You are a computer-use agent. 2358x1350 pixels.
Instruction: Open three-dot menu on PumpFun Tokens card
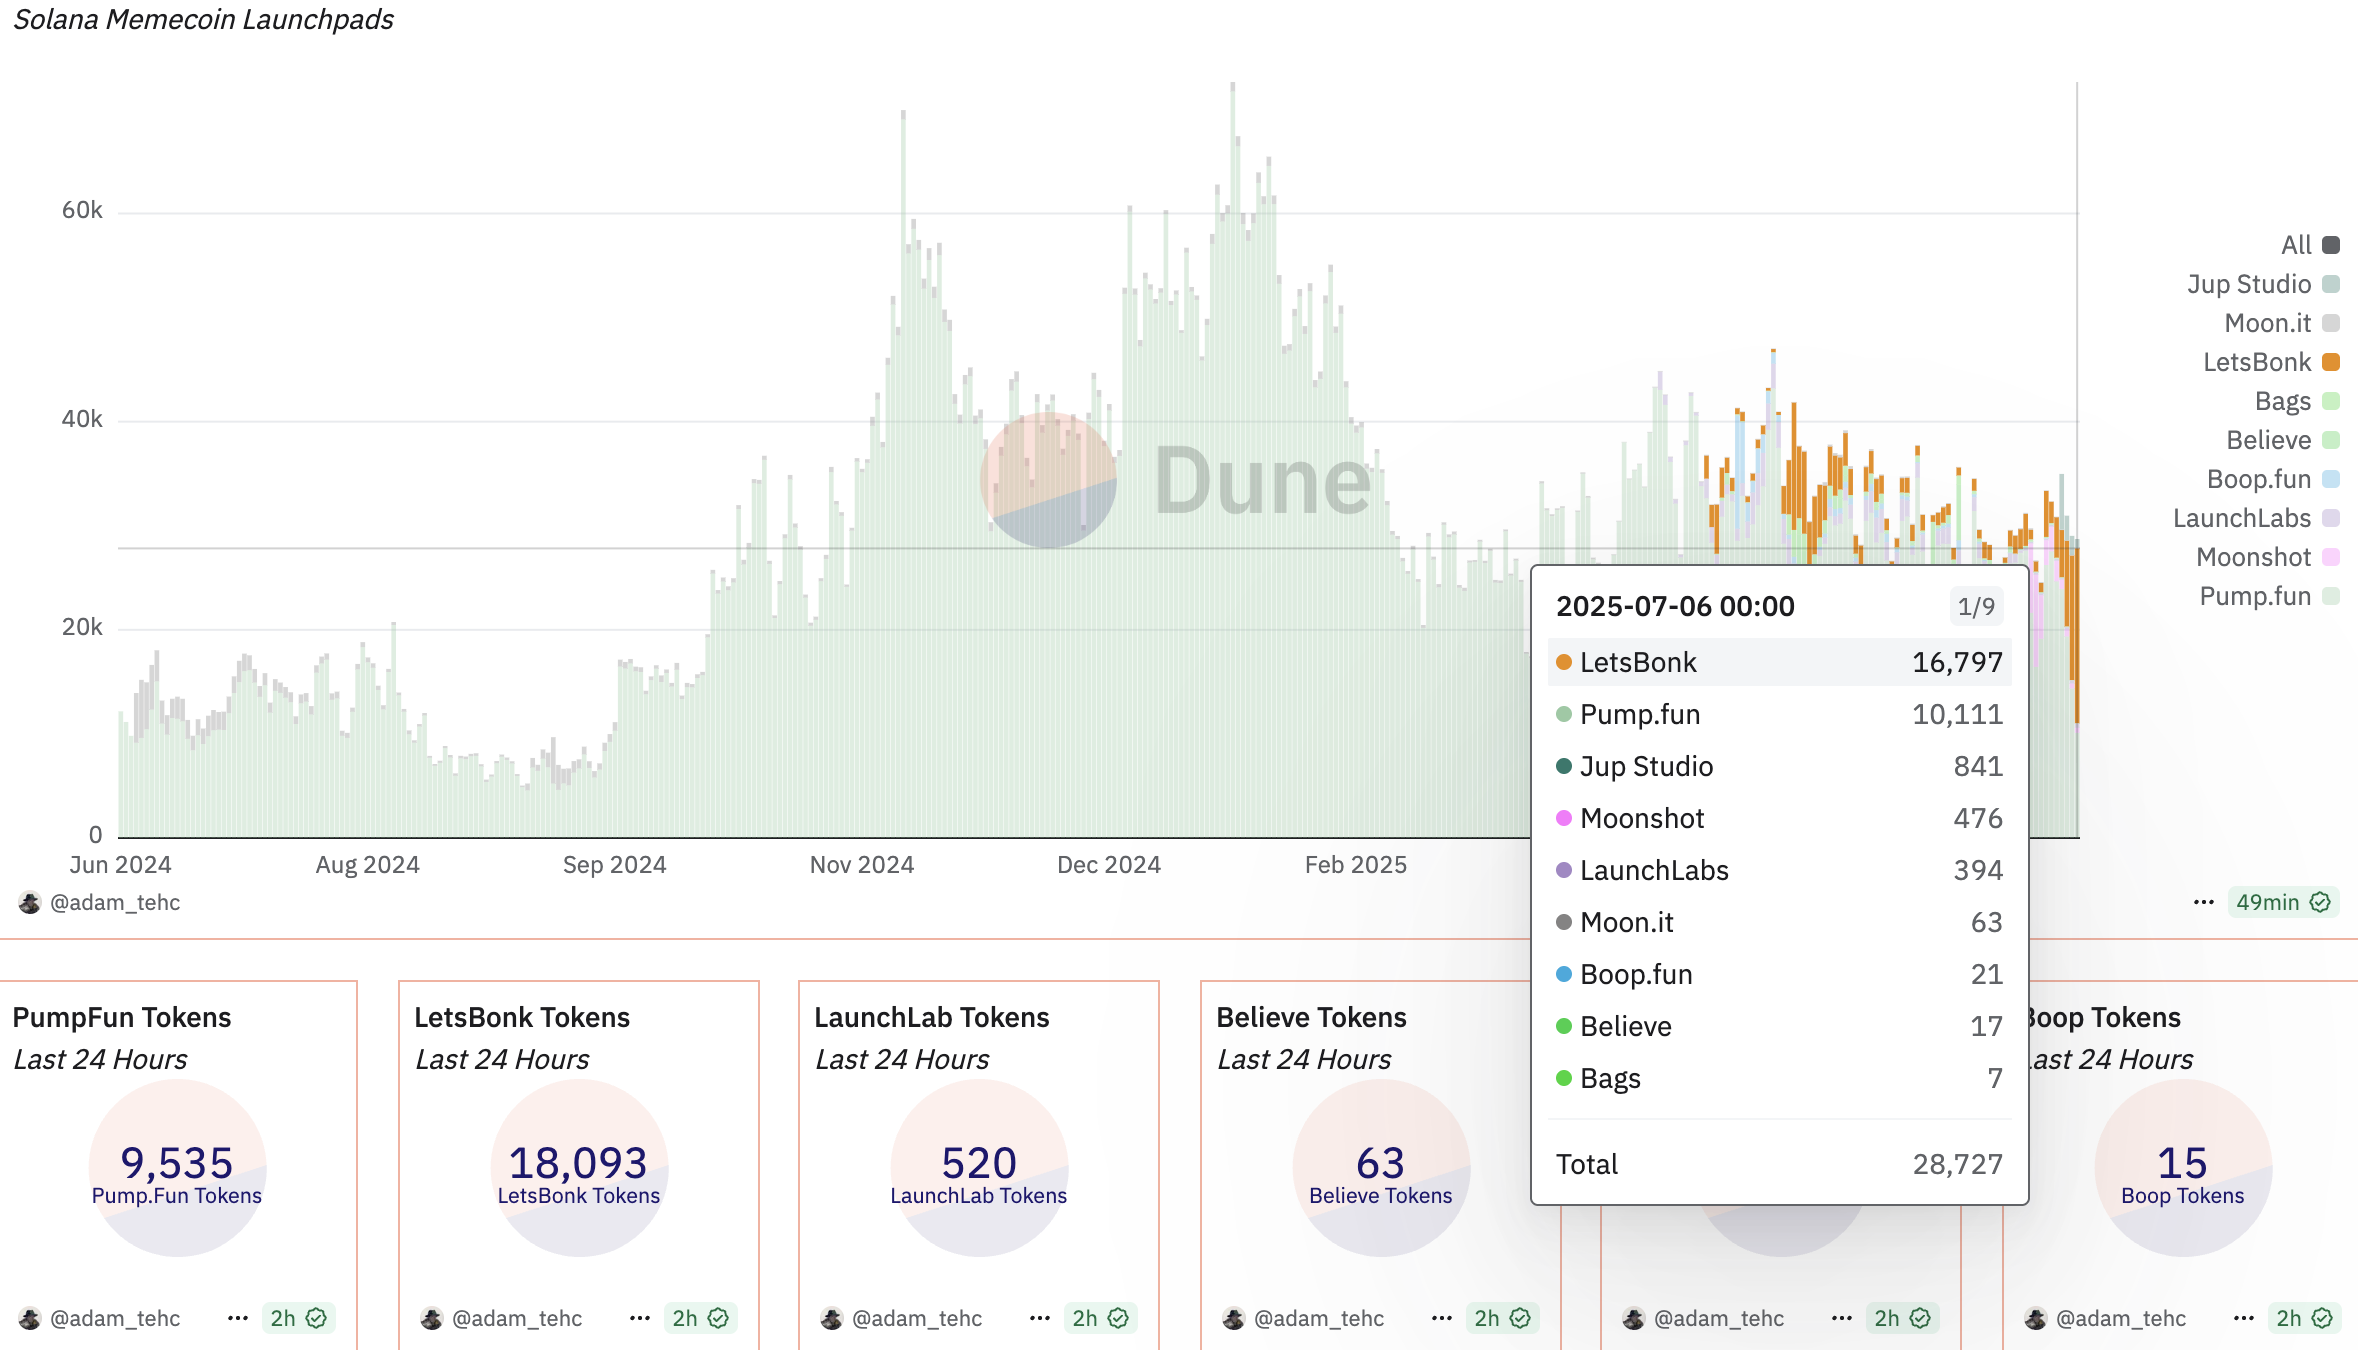click(x=237, y=1318)
